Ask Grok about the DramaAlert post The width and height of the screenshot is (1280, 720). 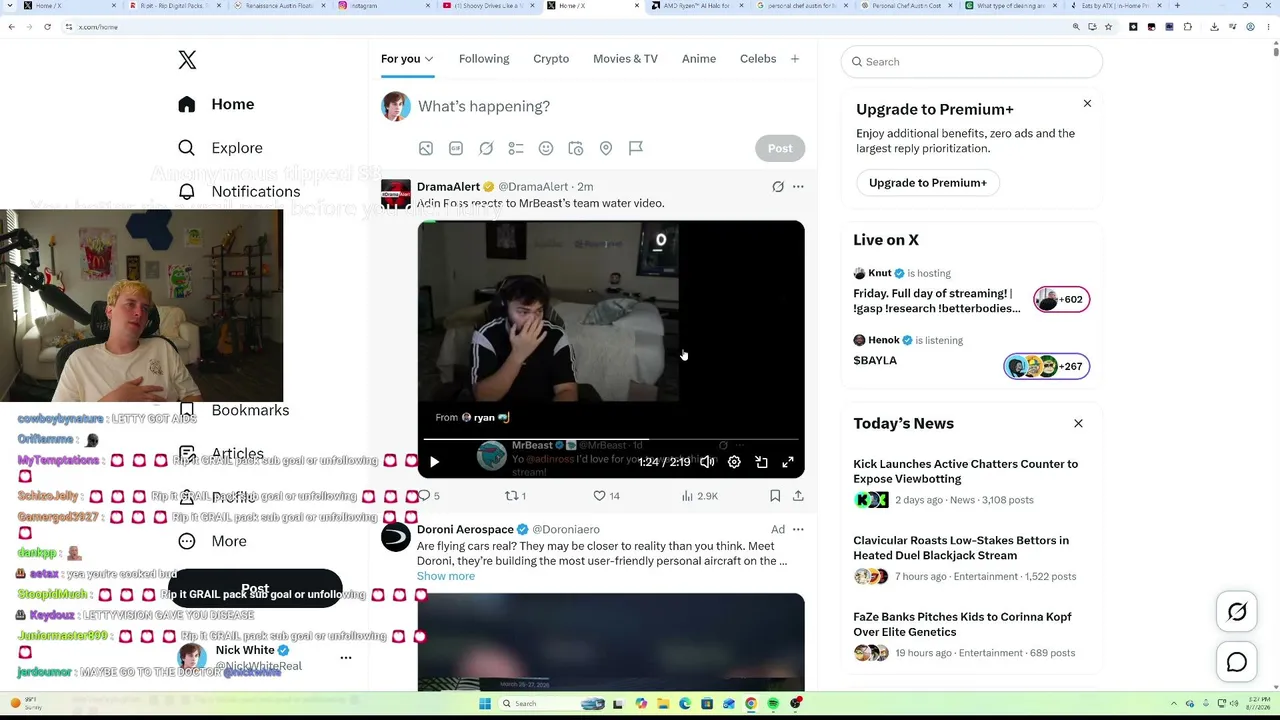[x=778, y=187]
